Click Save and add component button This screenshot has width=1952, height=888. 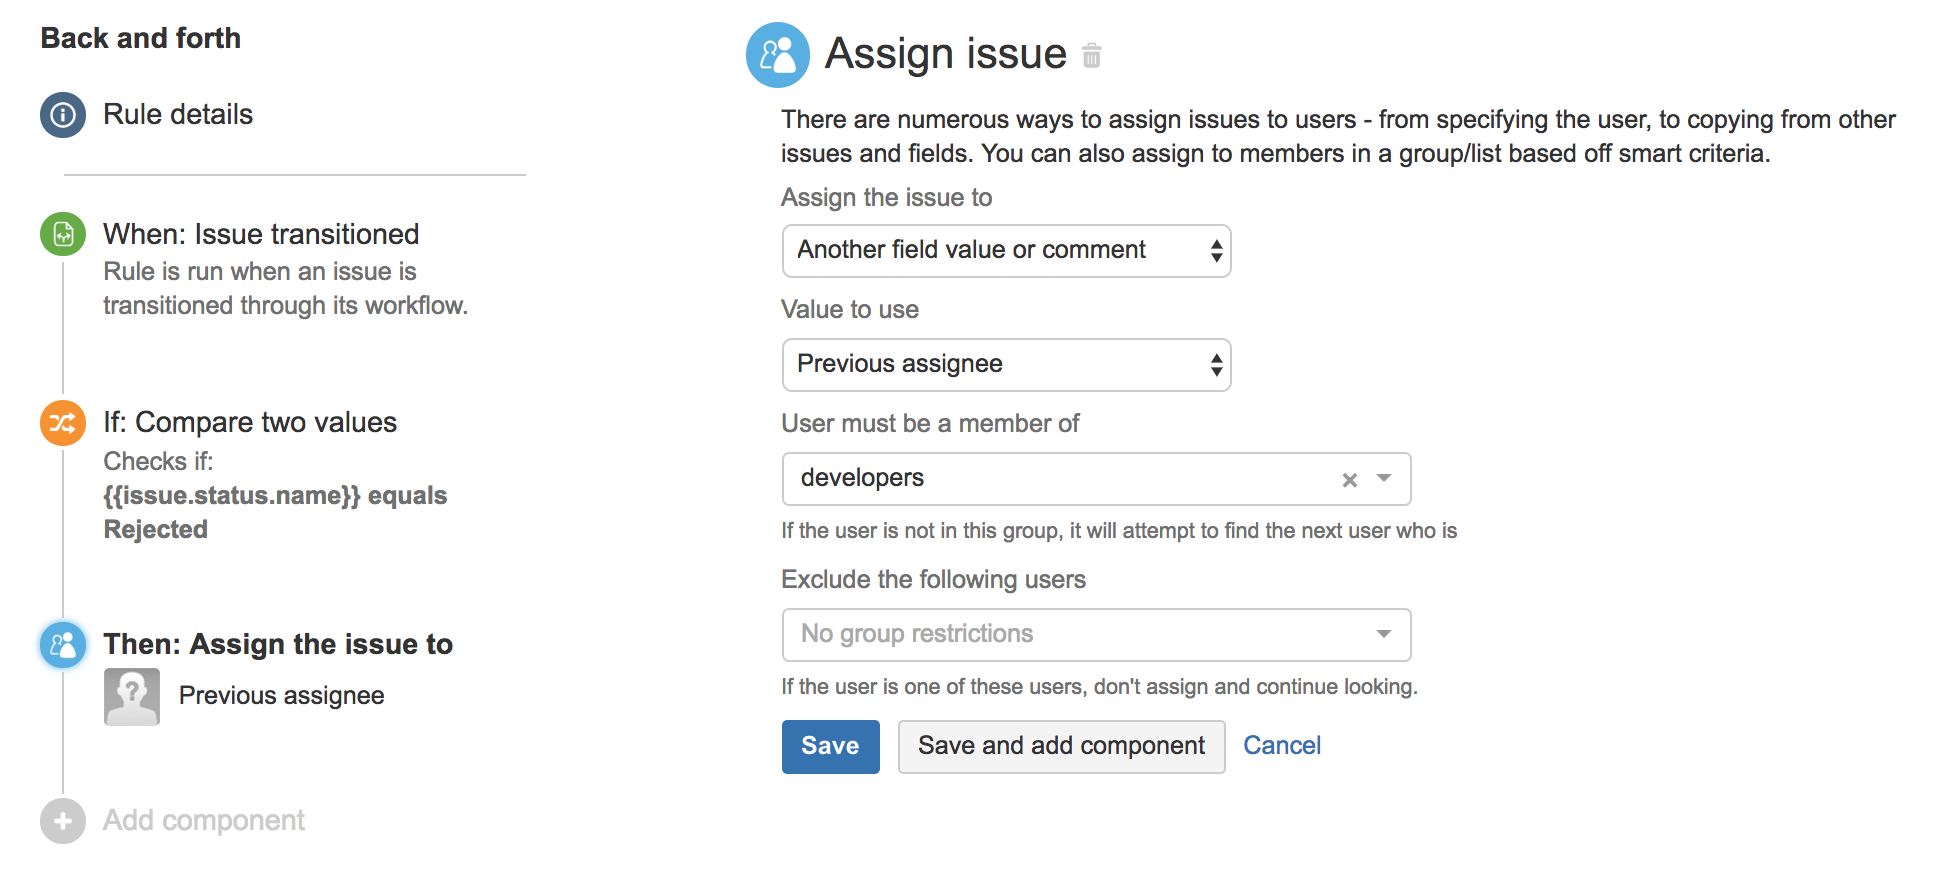(x=1062, y=747)
